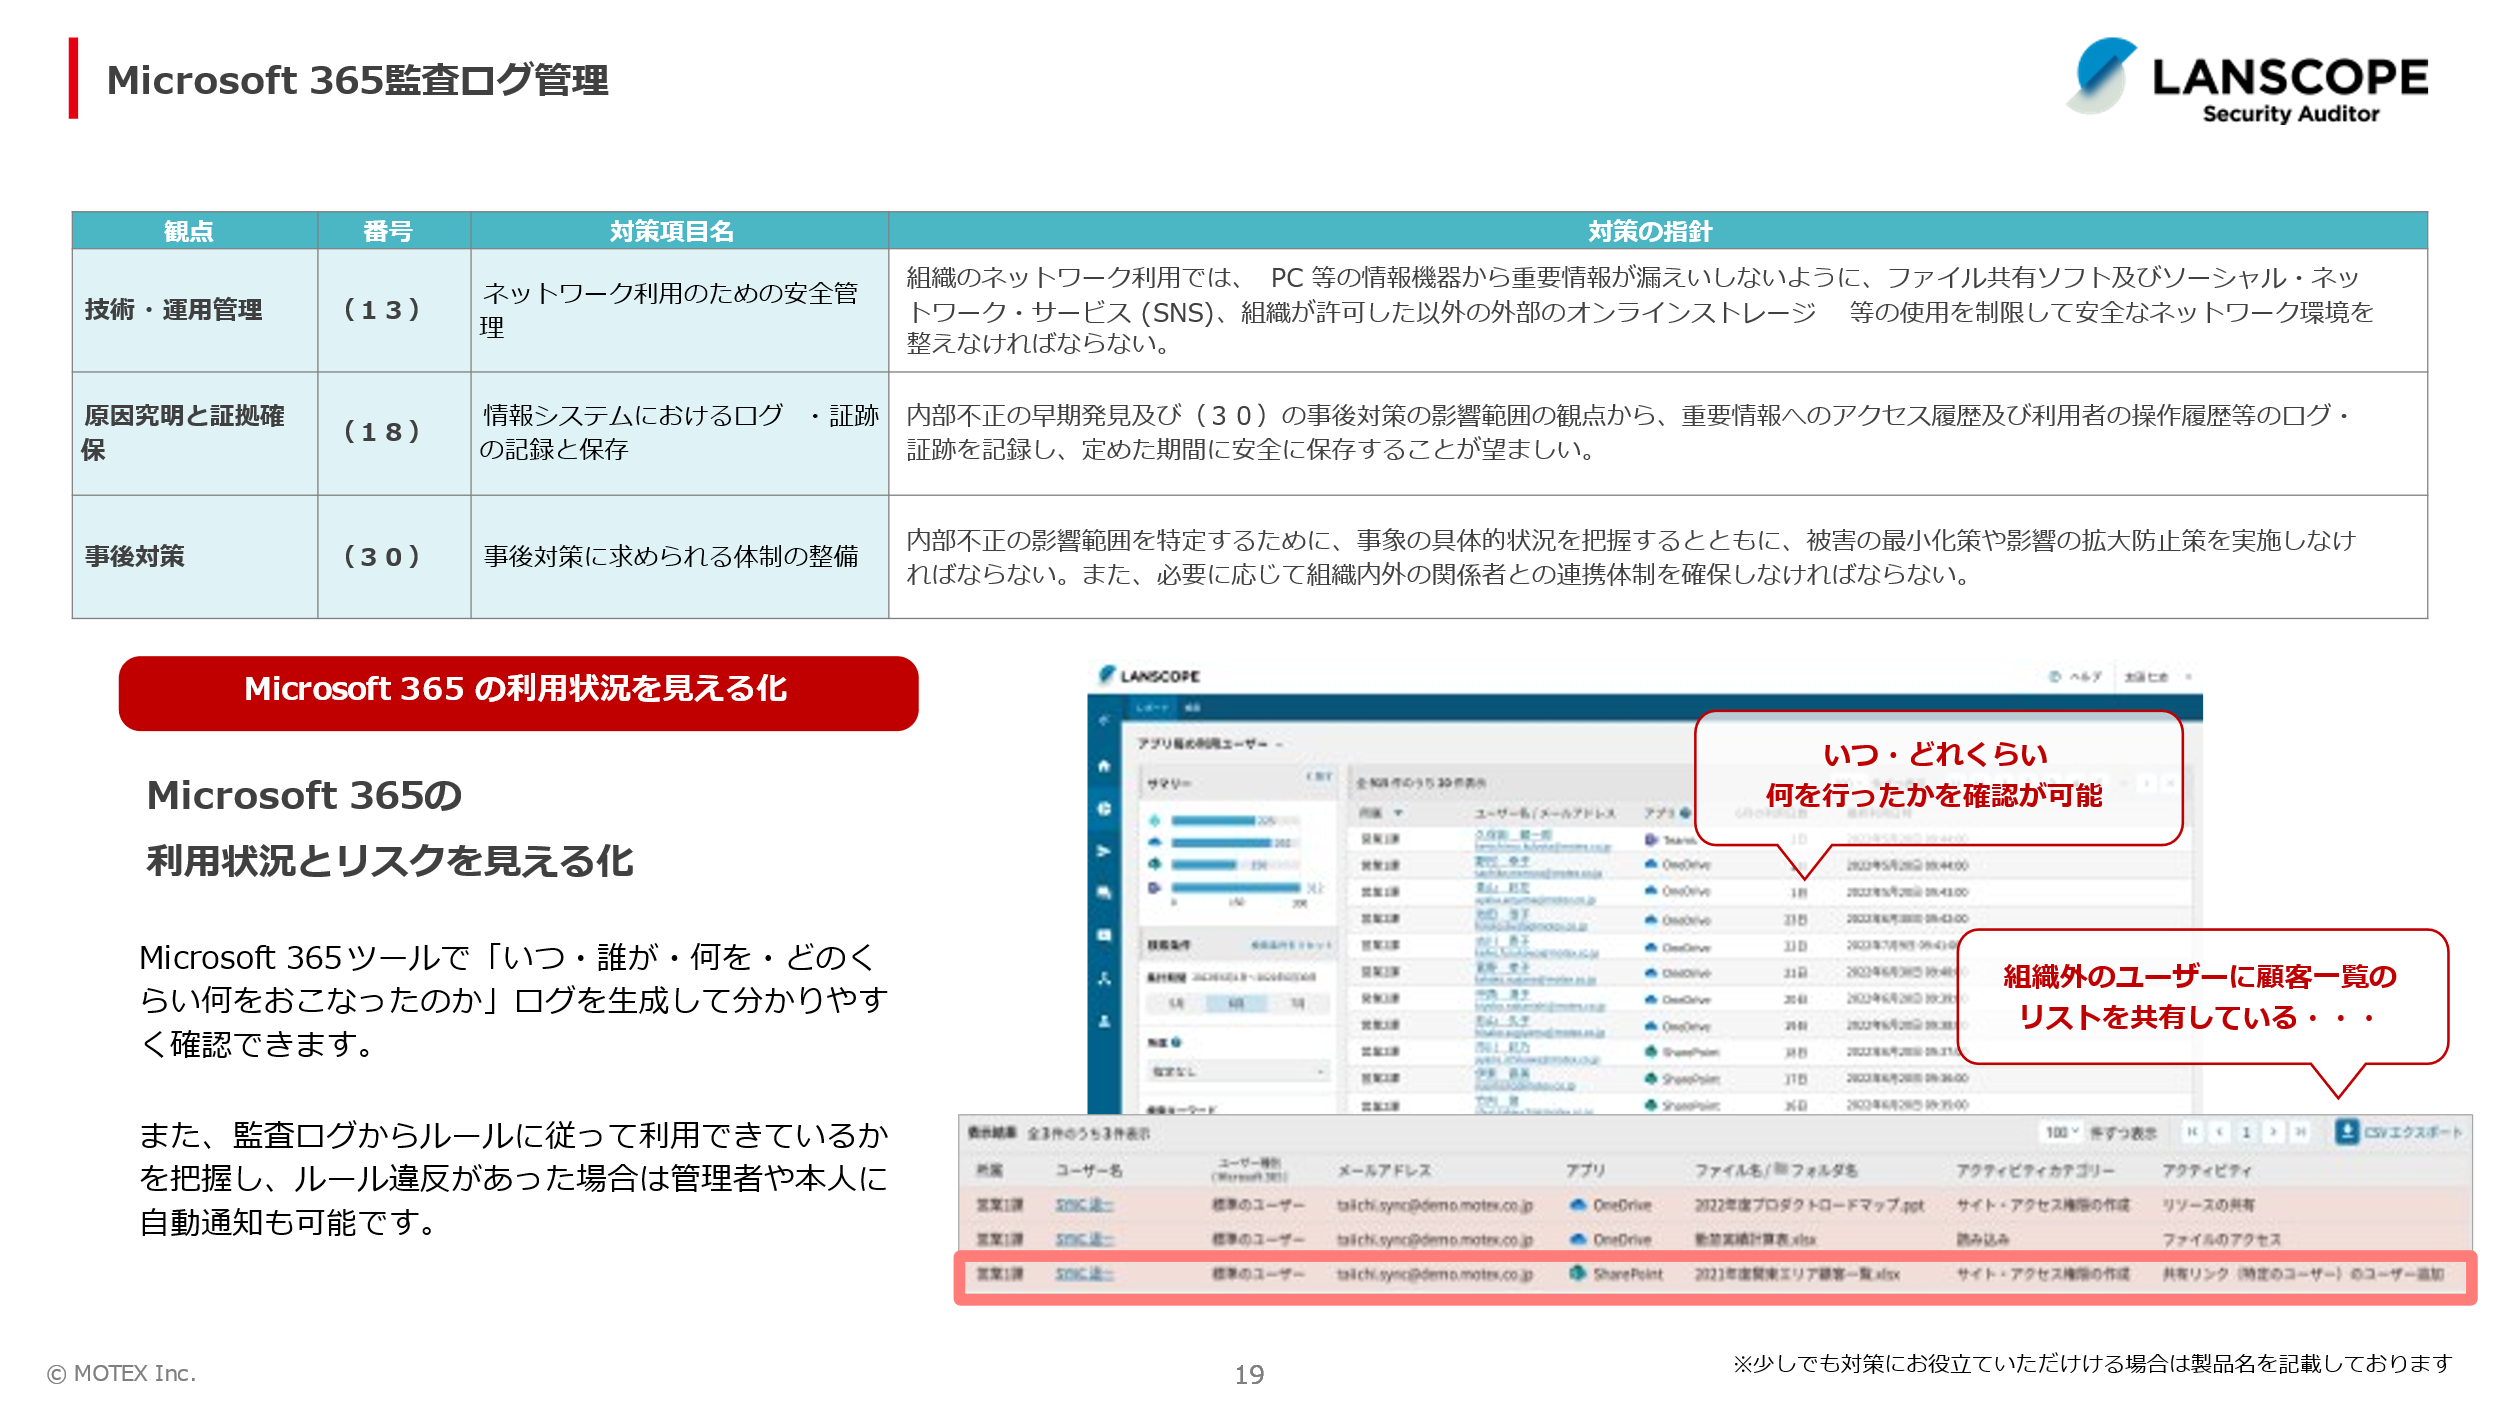Click the アクティビティカテゴリー column header
Screen dimensions: 2500x1406
pos(2035,1169)
